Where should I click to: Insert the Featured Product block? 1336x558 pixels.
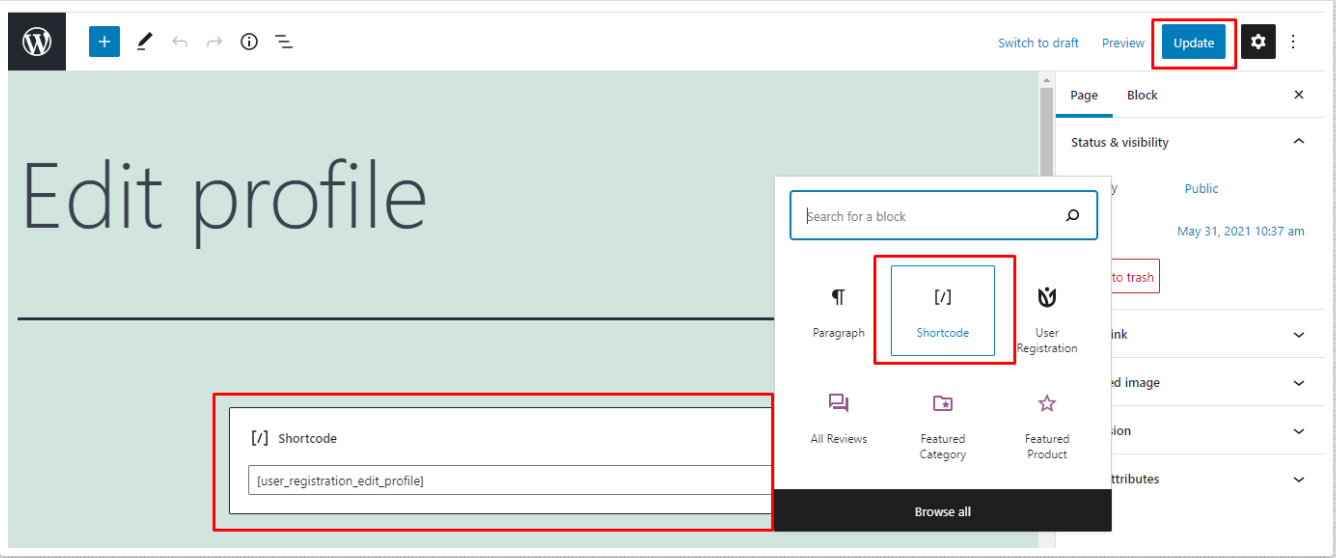click(1047, 425)
